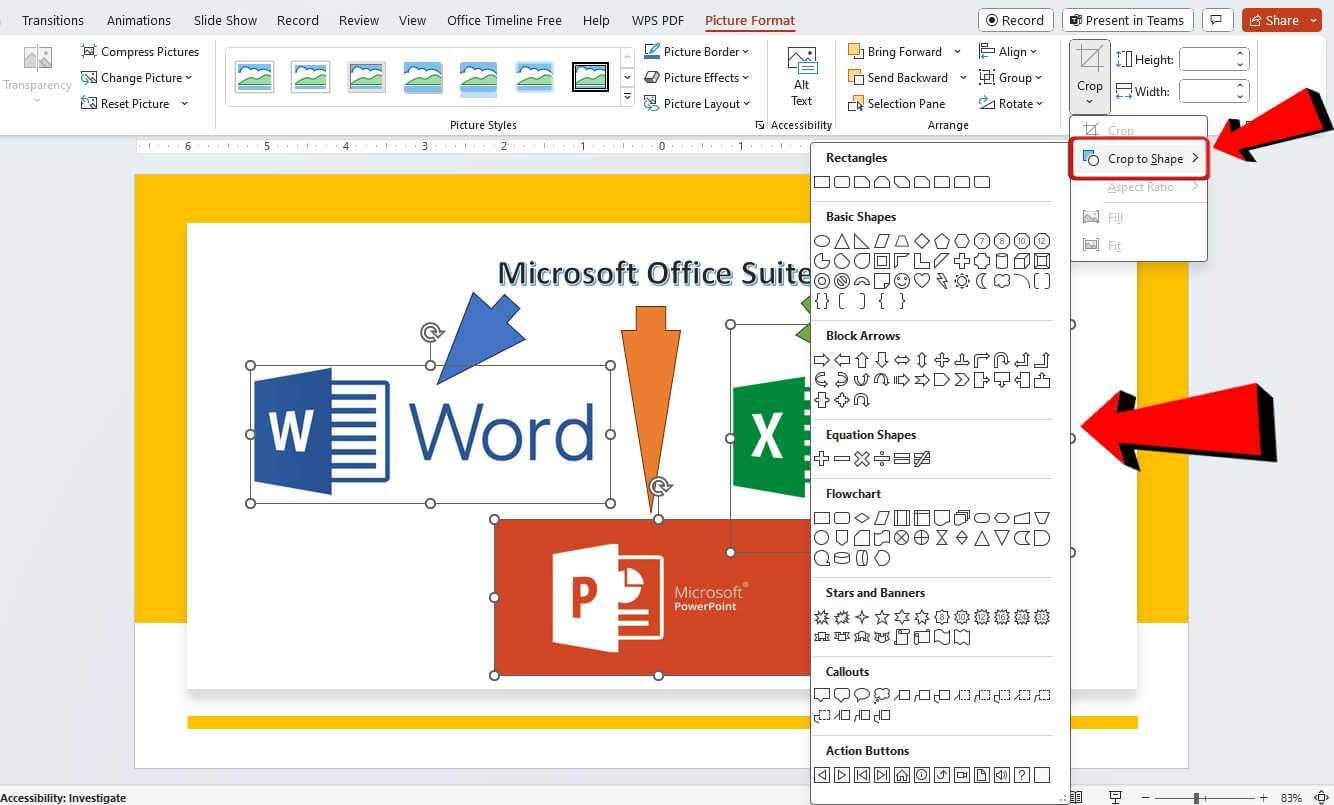Screen dimensions: 1334x805
Task: Pick the plain Rectangle in Rectangles
Action: tap(822, 182)
